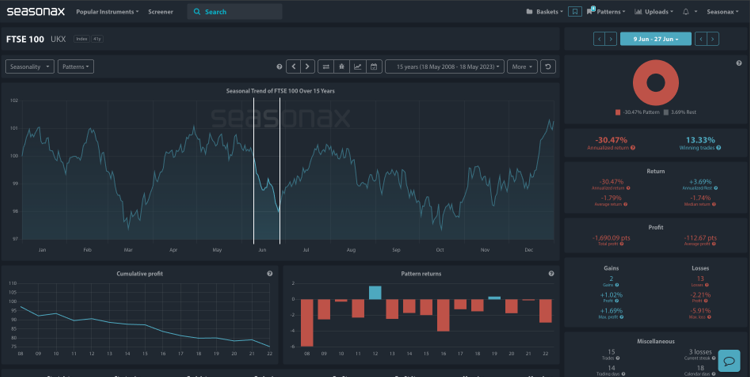Screen dimensions: 750x377
Task: Click the red Pattern legend swatch
Action: [x=618, y=112]
